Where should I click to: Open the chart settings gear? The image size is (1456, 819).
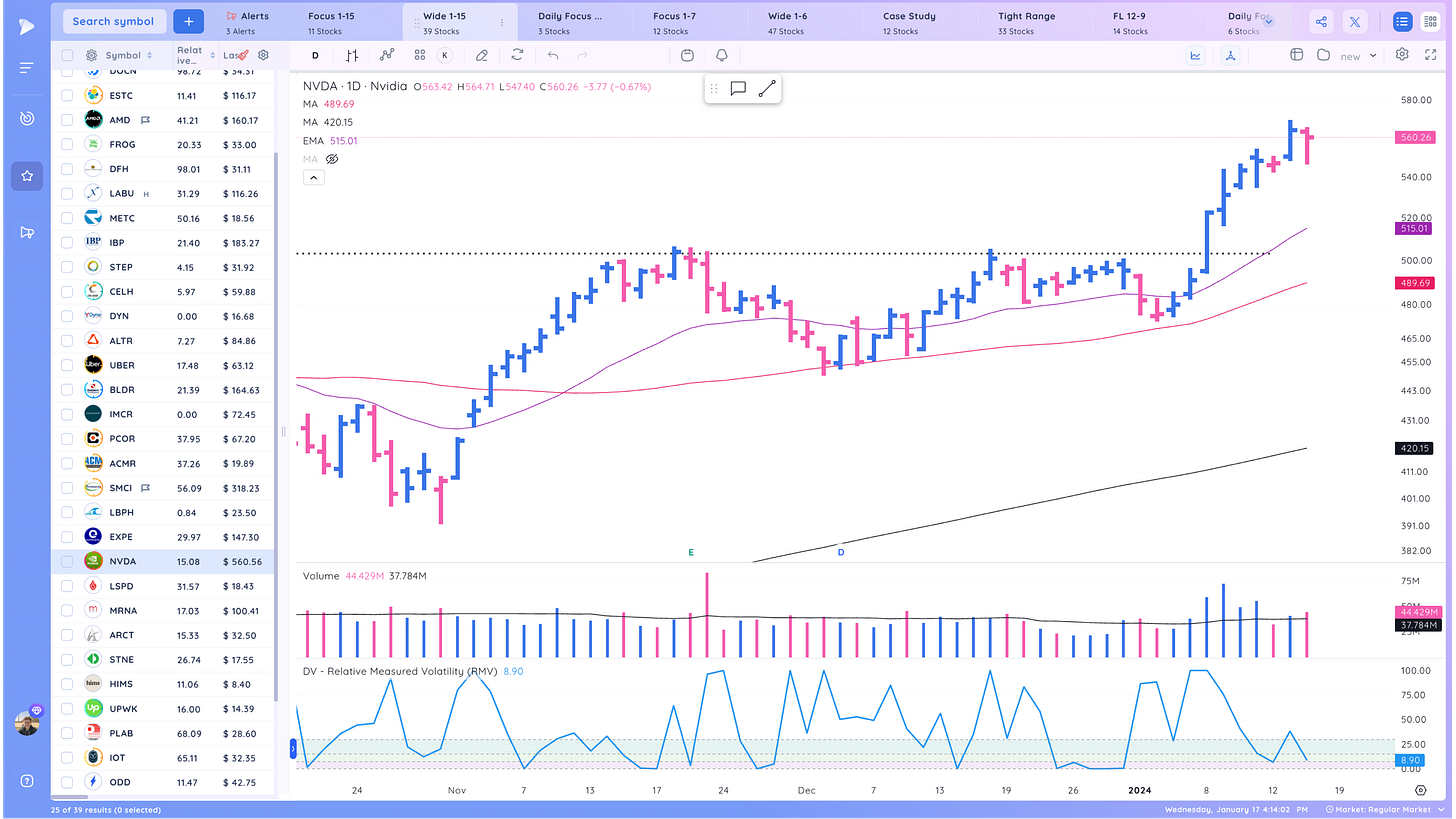(x=1402, y=55)
